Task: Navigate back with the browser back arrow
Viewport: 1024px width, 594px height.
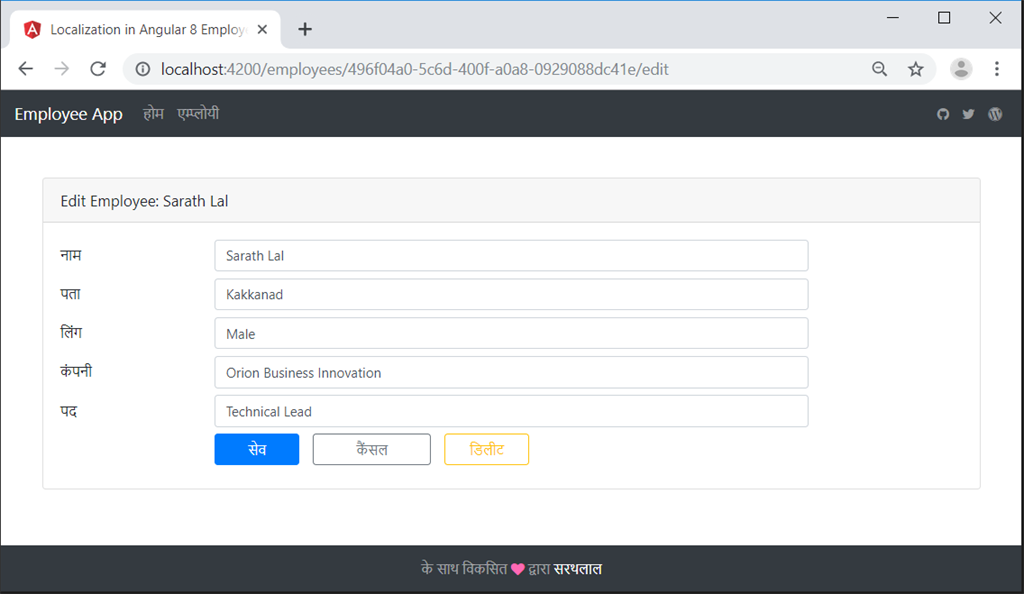Action: (25, 69)
